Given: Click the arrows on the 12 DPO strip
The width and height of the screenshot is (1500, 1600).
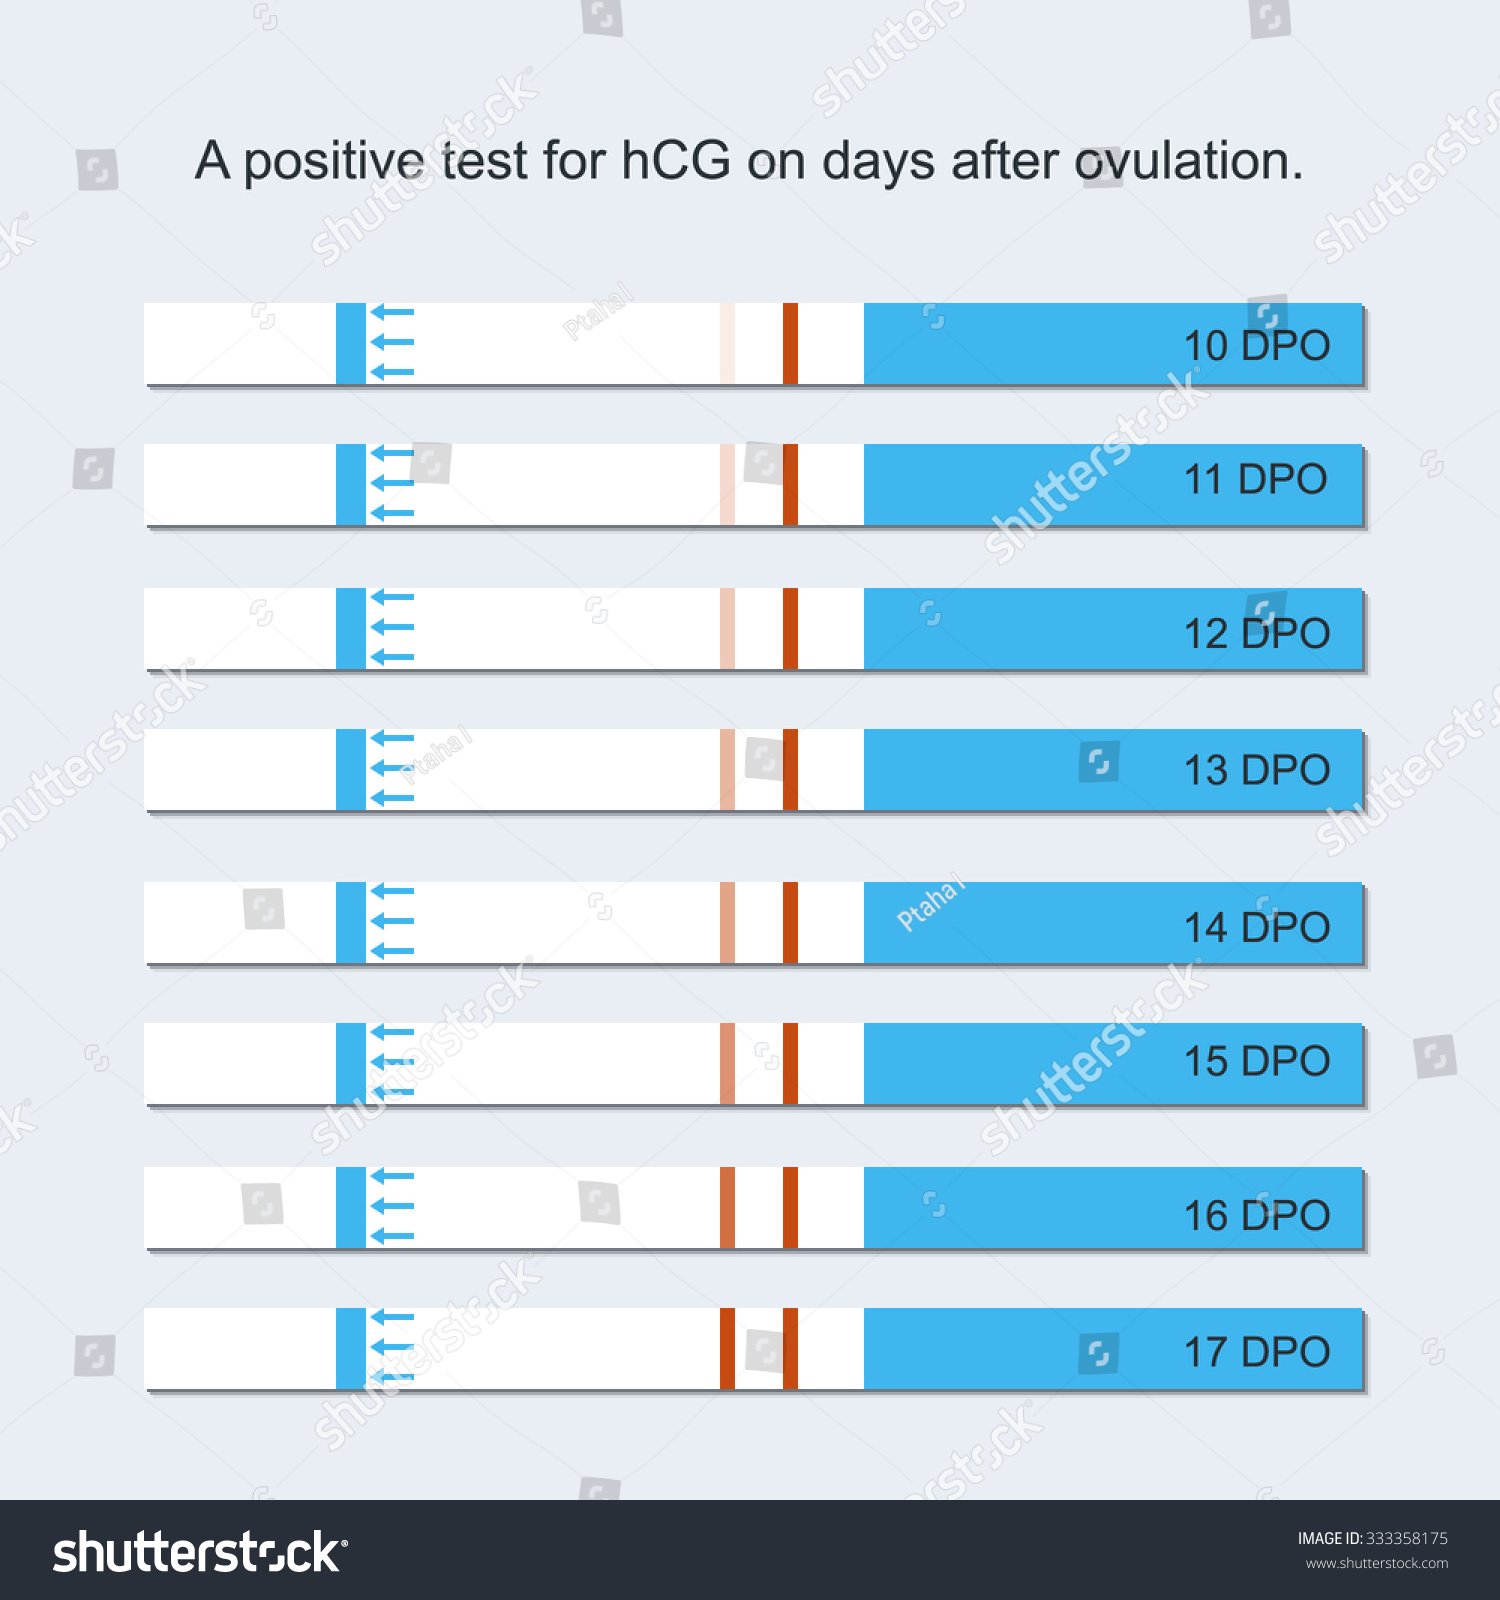Looking at the screenshot, I should tap(392, 627).
